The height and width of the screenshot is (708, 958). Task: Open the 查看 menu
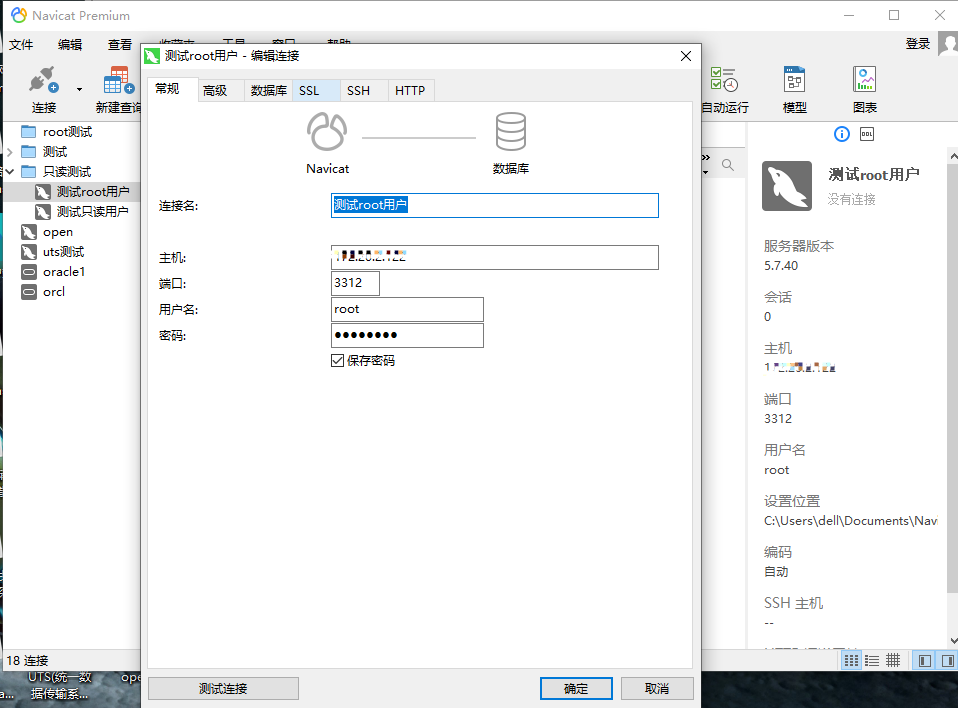point(120,45)
